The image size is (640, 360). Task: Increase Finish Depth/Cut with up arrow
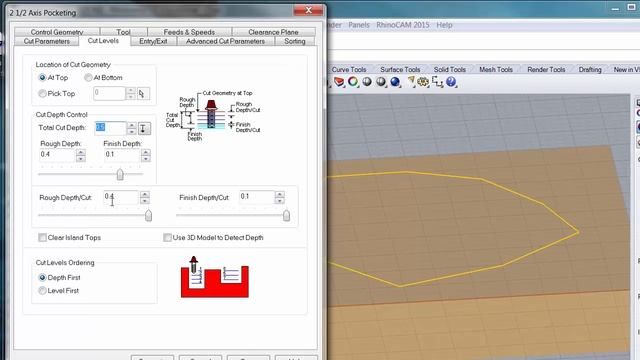[280, 195]
